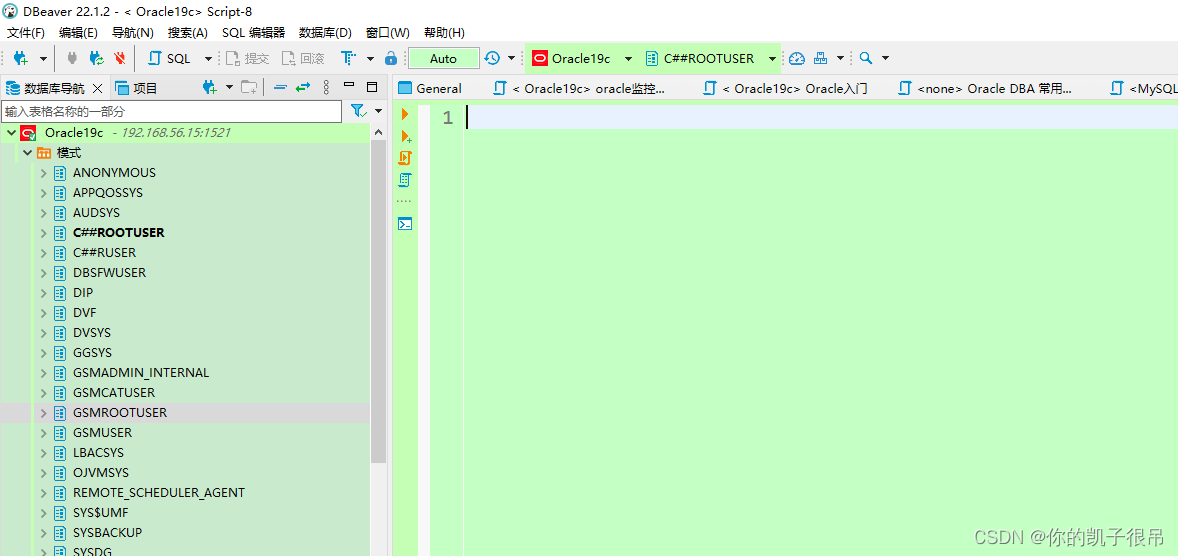Click the orange Execute script icon
The width and height of the screenshot is (1178, 556).
point(405,158)
